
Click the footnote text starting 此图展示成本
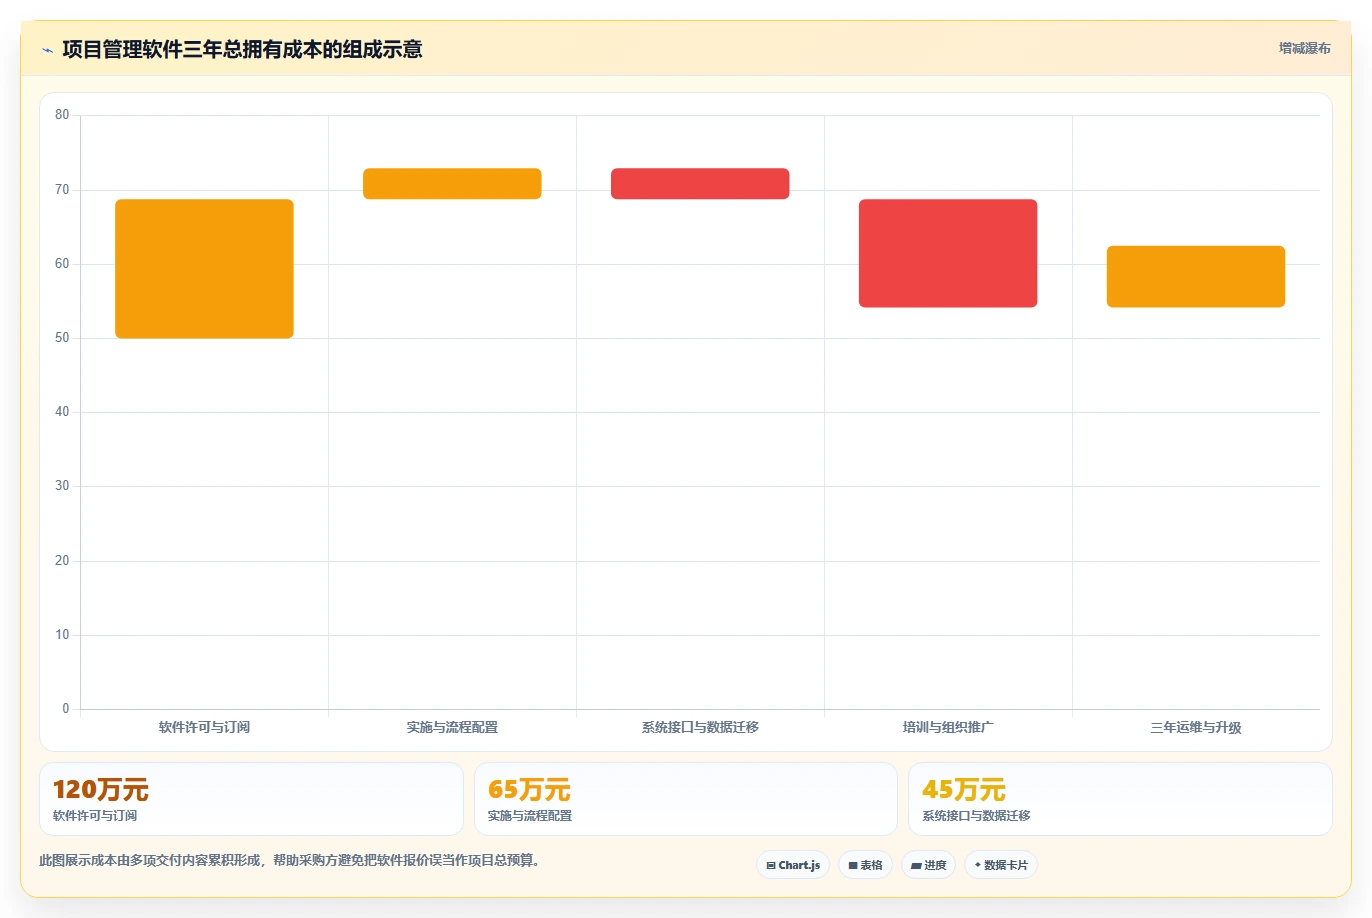coord(290,860)
